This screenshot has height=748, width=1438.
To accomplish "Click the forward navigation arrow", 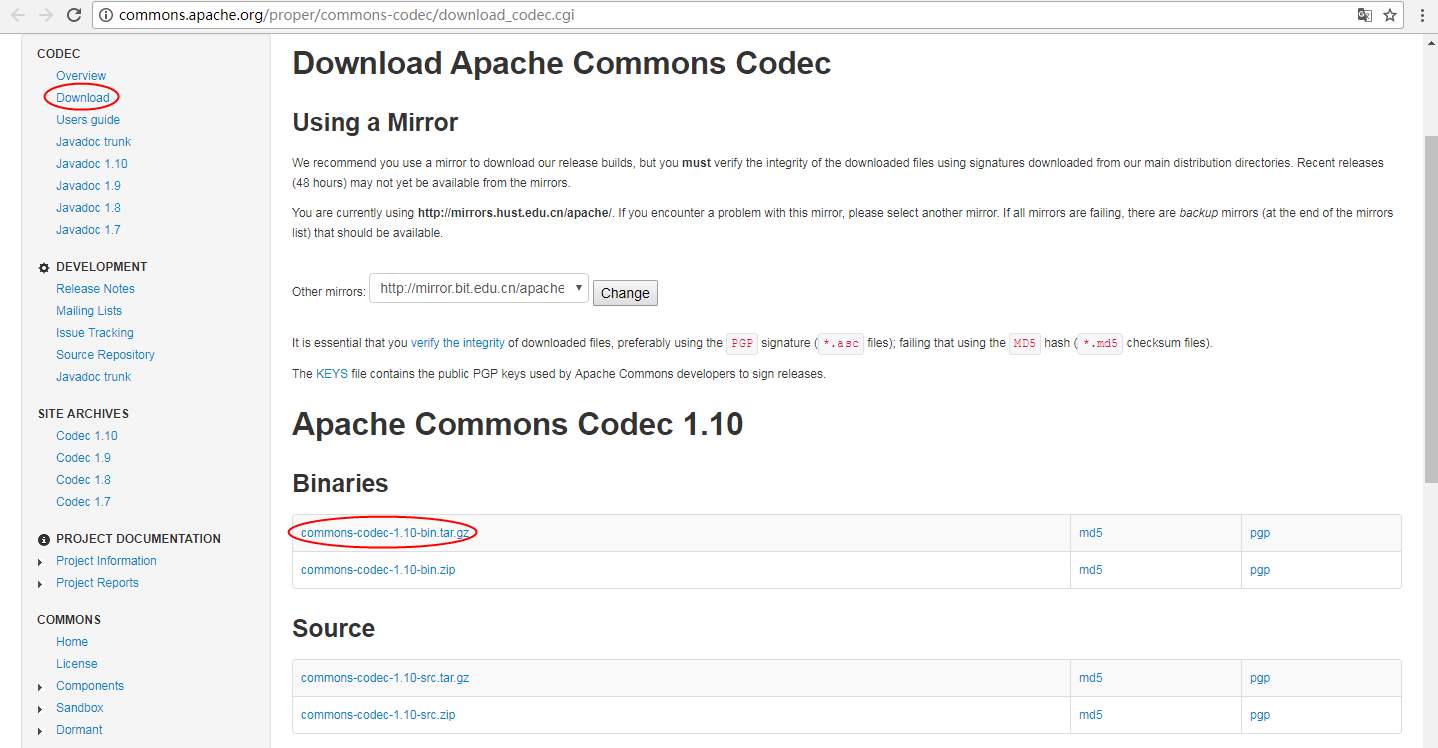I will coord(45,15).
